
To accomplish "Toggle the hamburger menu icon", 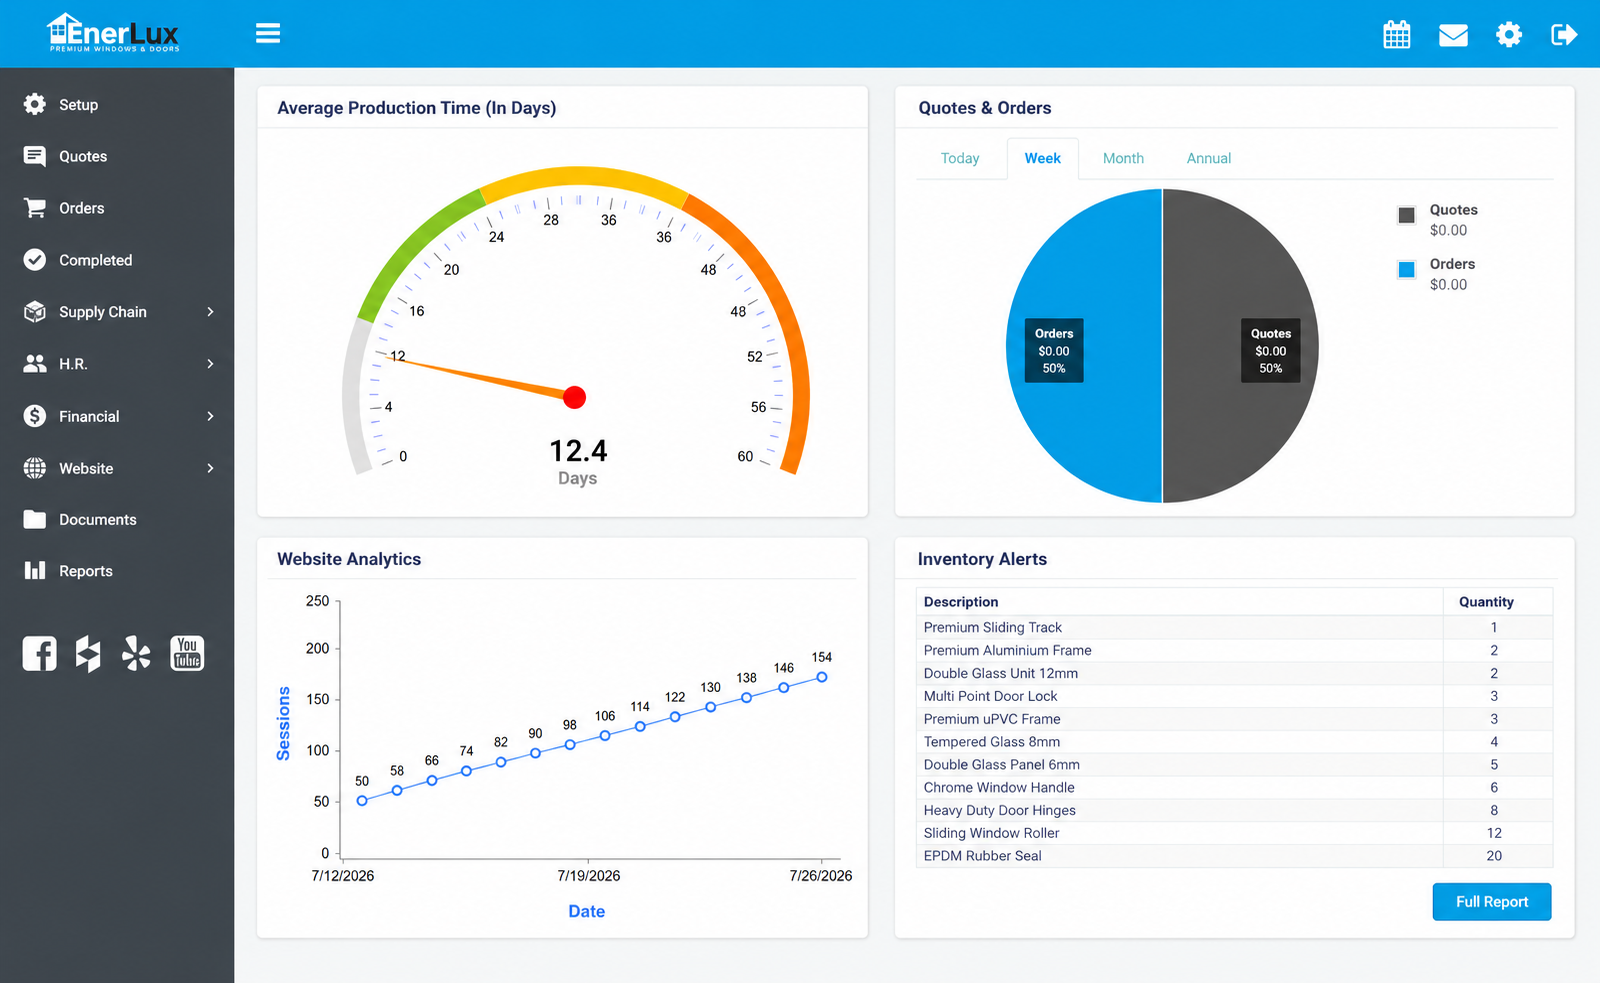I will pyautogui.click(x=268, y=33).
